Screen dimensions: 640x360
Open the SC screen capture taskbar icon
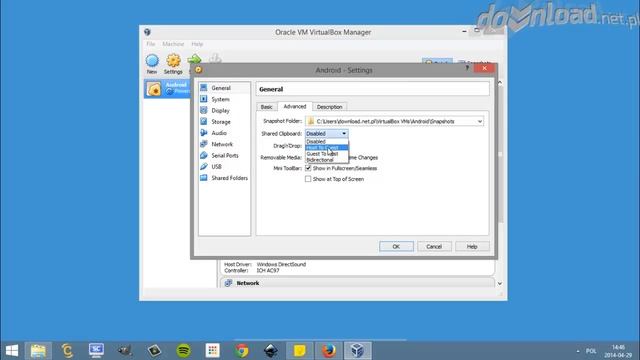click(96, 351)
